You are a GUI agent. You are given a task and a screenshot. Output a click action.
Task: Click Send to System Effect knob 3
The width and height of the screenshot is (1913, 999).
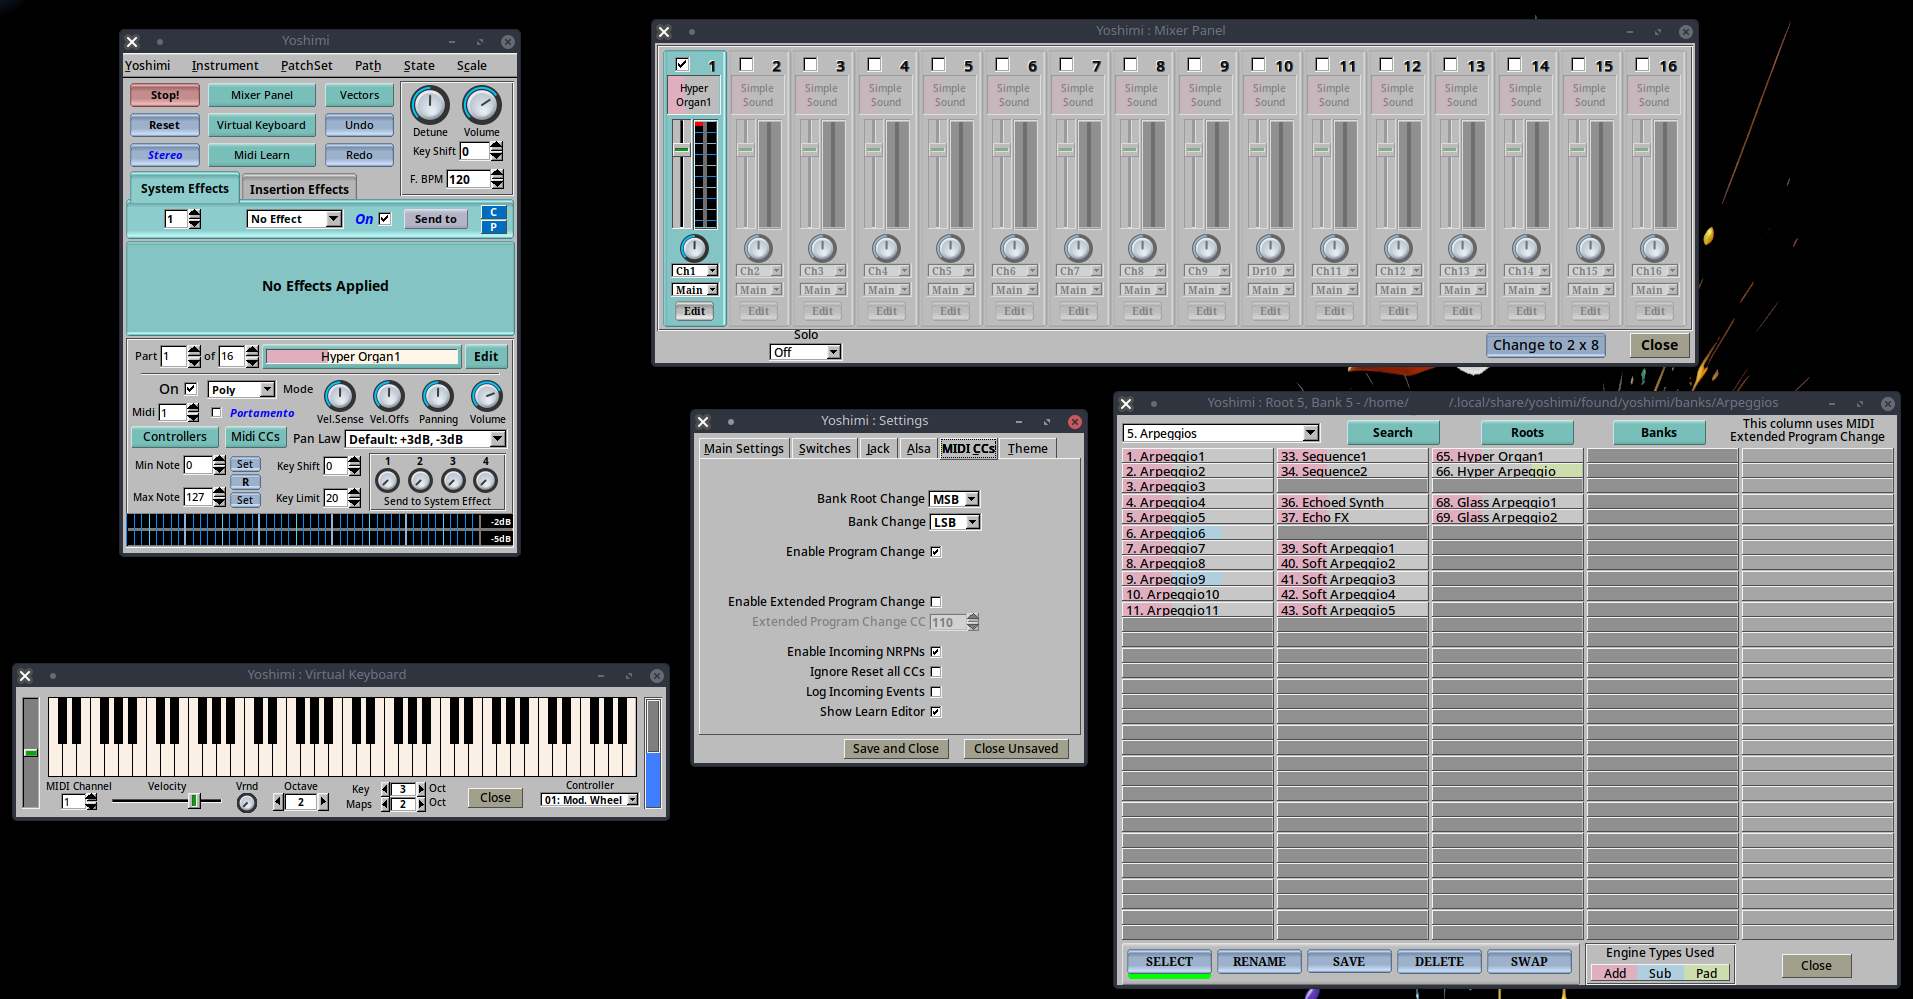pyautogui.click(x=453, y=481)
